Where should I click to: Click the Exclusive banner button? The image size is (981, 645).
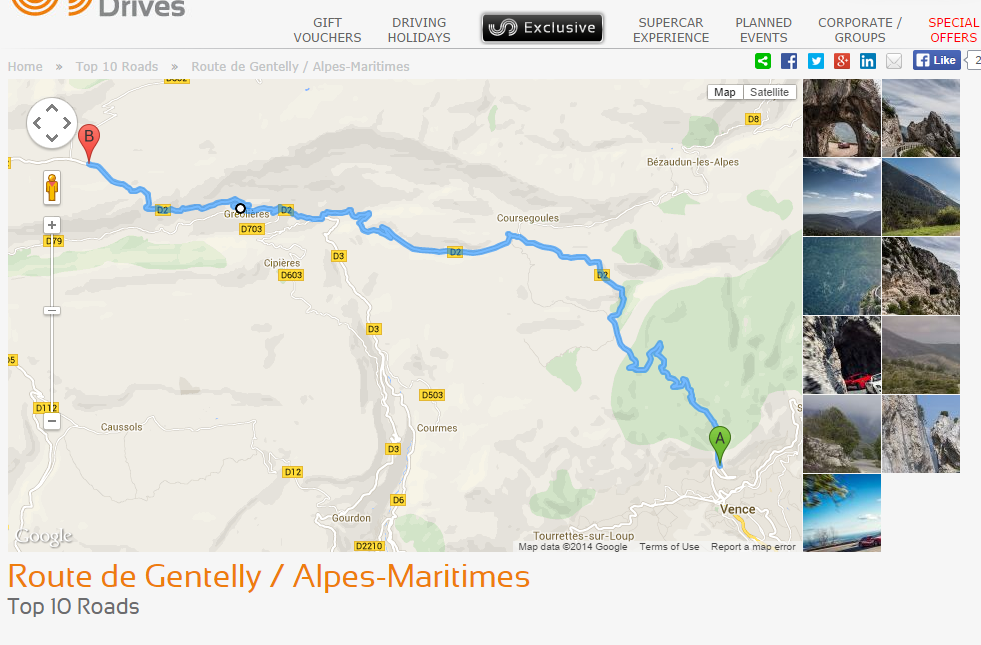point(543,28)
